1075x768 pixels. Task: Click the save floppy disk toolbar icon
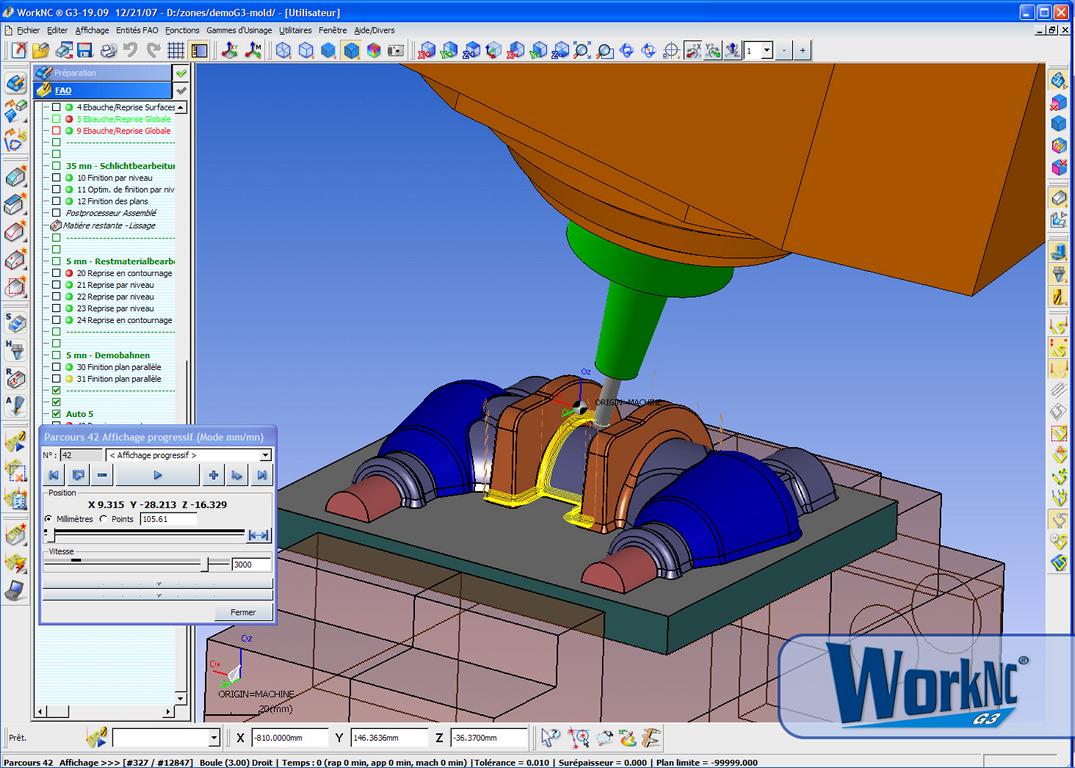click(x=85, y=50)
